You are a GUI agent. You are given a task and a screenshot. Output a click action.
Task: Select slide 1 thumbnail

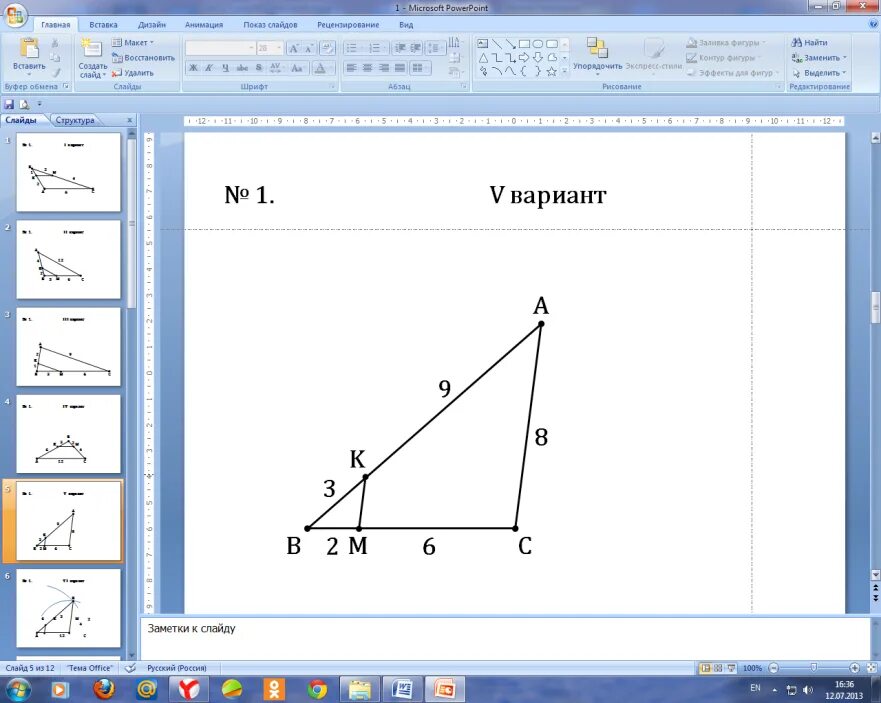point(69,172)
